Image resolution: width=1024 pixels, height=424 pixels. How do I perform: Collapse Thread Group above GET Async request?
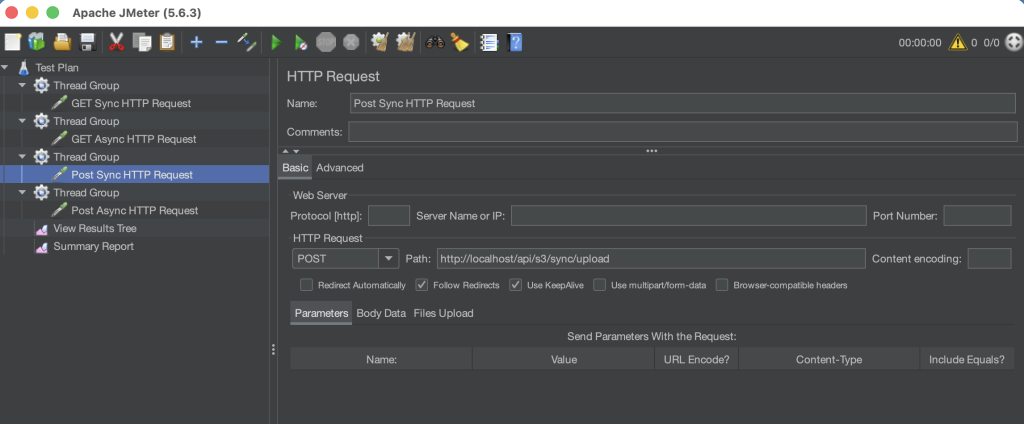(x=23, y=121)
